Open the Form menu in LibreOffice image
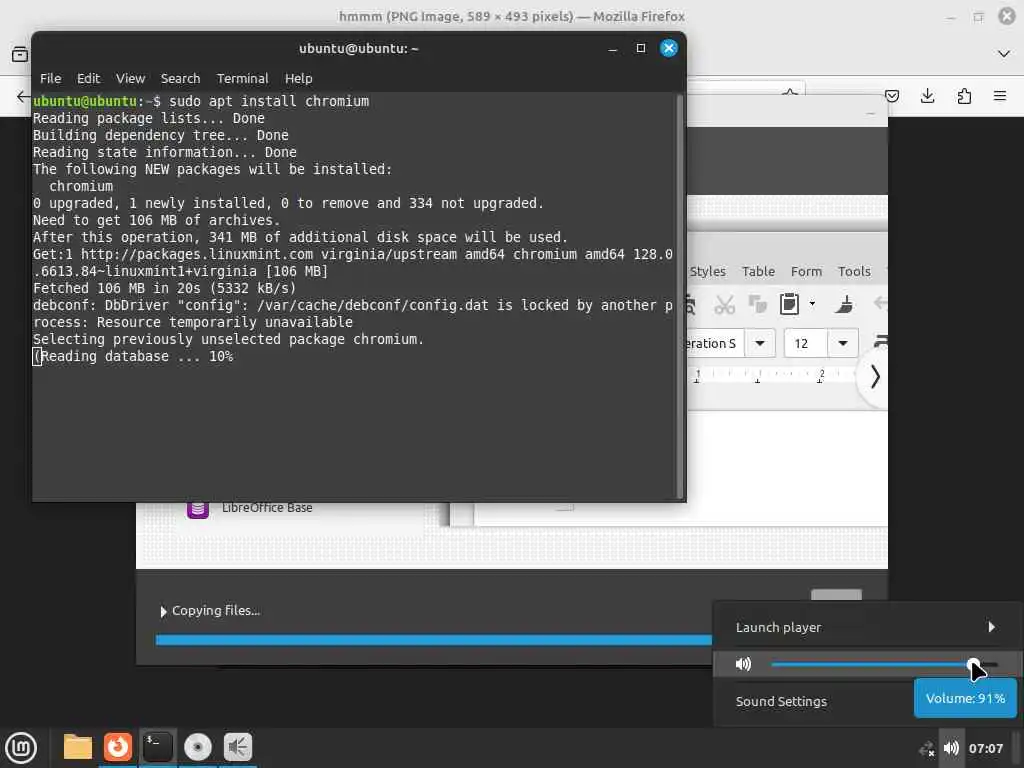 pyautogui.click(x=806, y=271)
